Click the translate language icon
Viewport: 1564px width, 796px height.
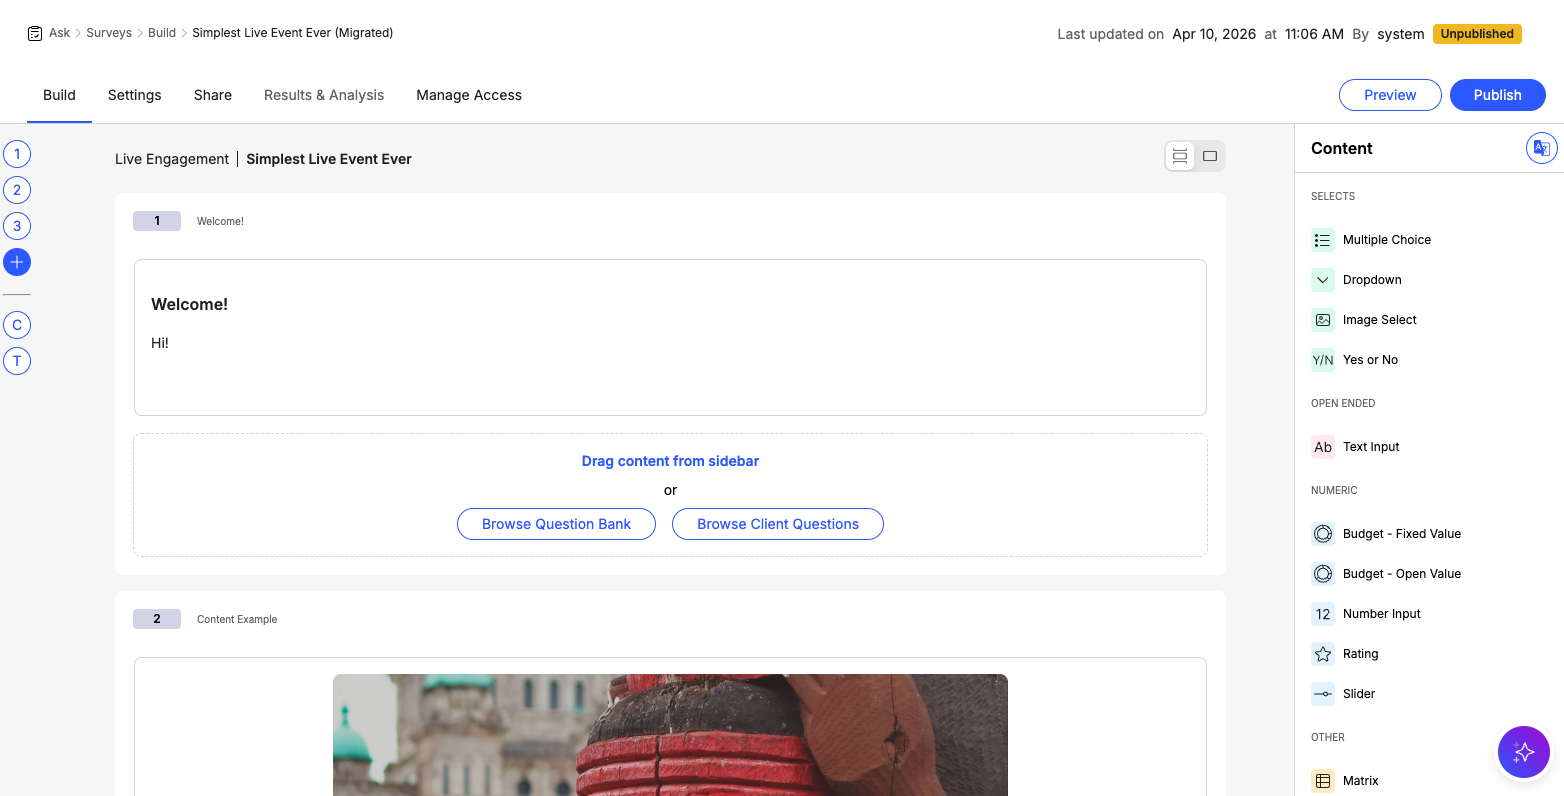pyautogui.click(x=1541, y=148)
